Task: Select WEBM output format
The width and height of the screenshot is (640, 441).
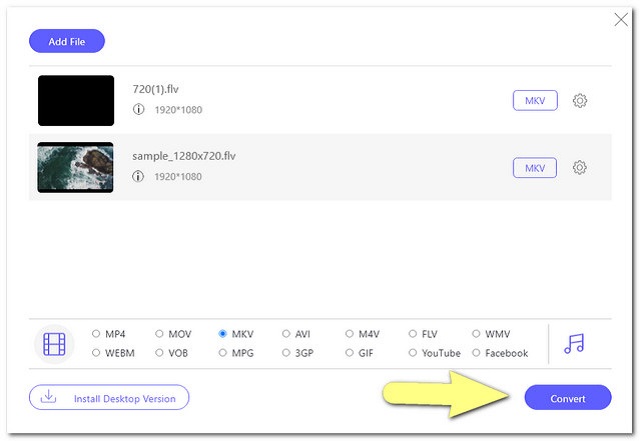Action: click(96, 353)
